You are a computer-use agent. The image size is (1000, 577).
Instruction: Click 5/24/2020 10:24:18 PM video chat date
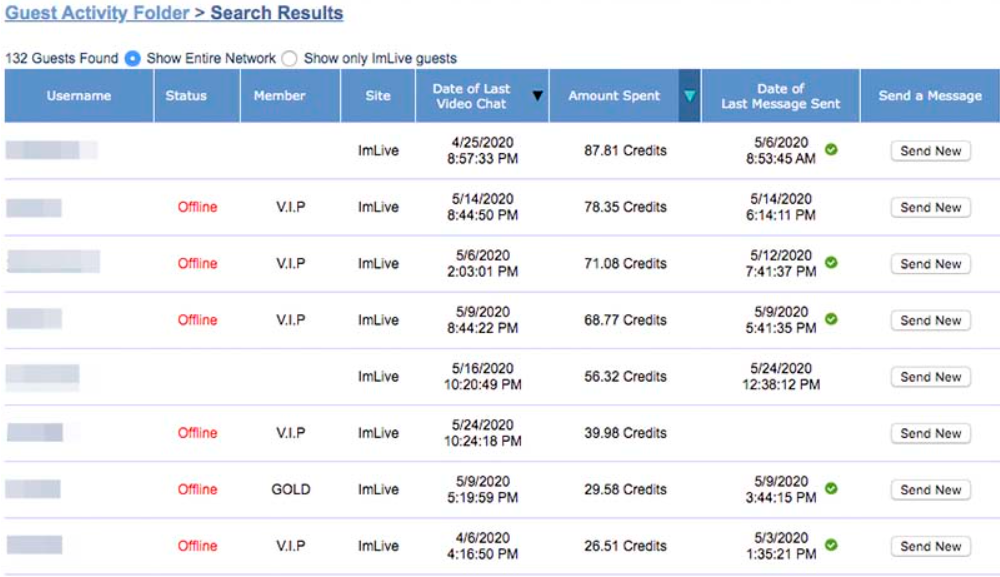click(x=483, y=433)
